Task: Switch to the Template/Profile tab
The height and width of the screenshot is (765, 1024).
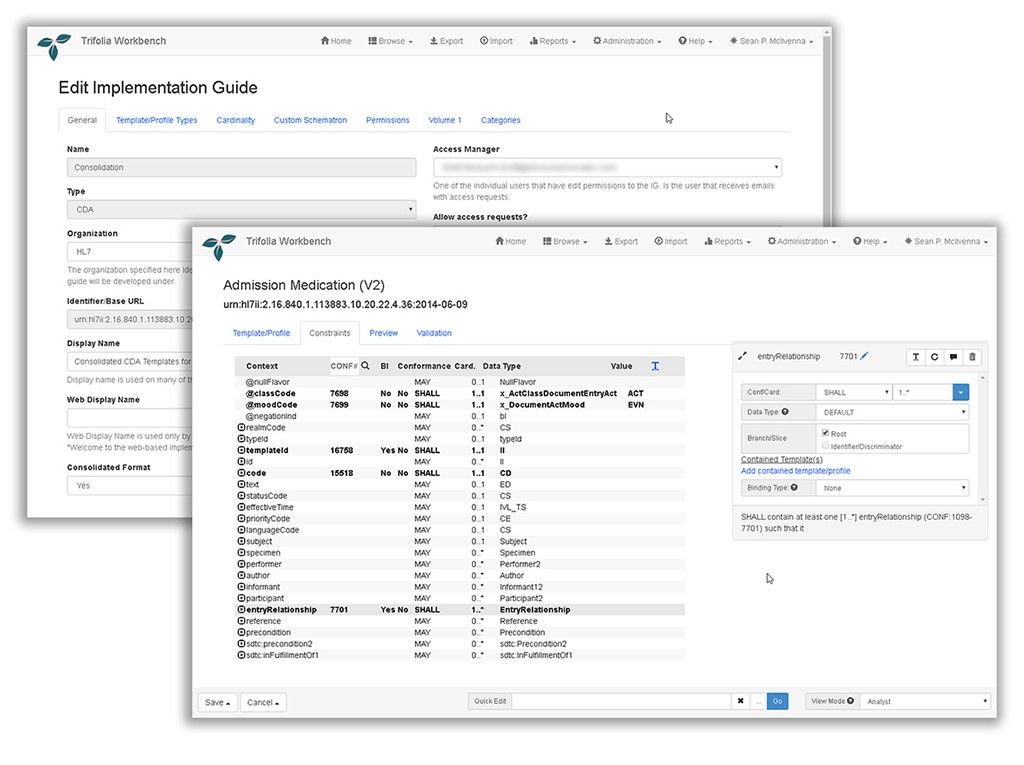Action: pyautogui.click(x=261, y=333)
